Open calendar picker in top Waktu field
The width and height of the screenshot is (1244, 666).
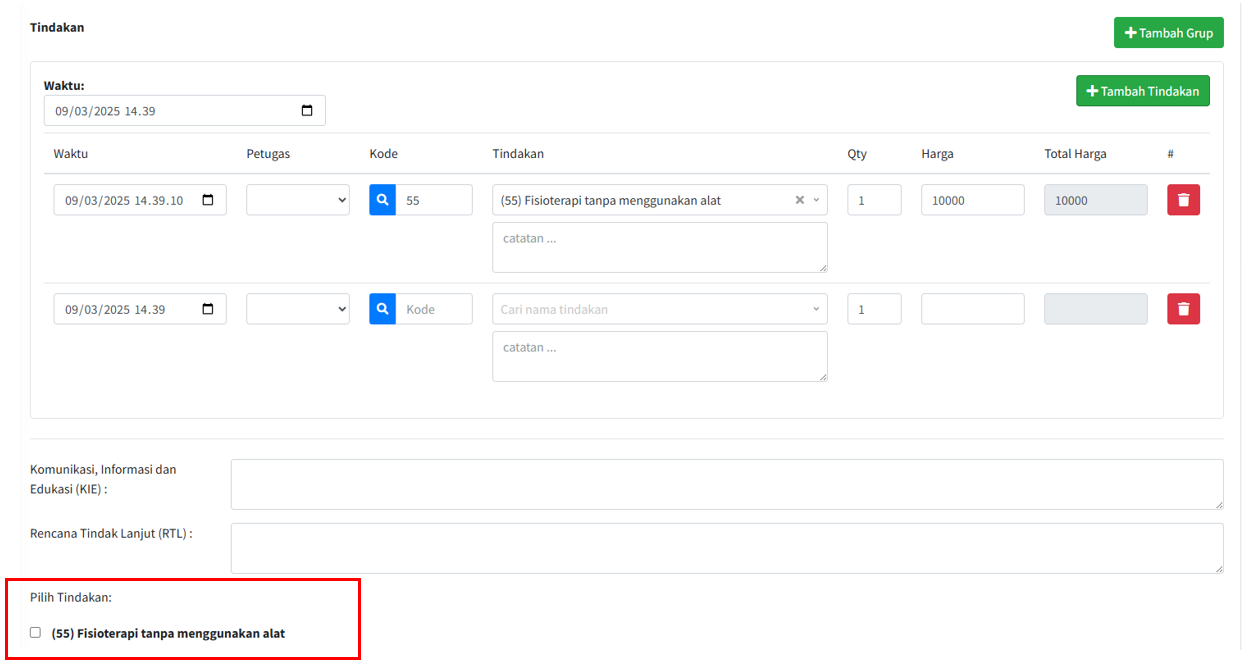pyautogui.click(x=307, y=111)
